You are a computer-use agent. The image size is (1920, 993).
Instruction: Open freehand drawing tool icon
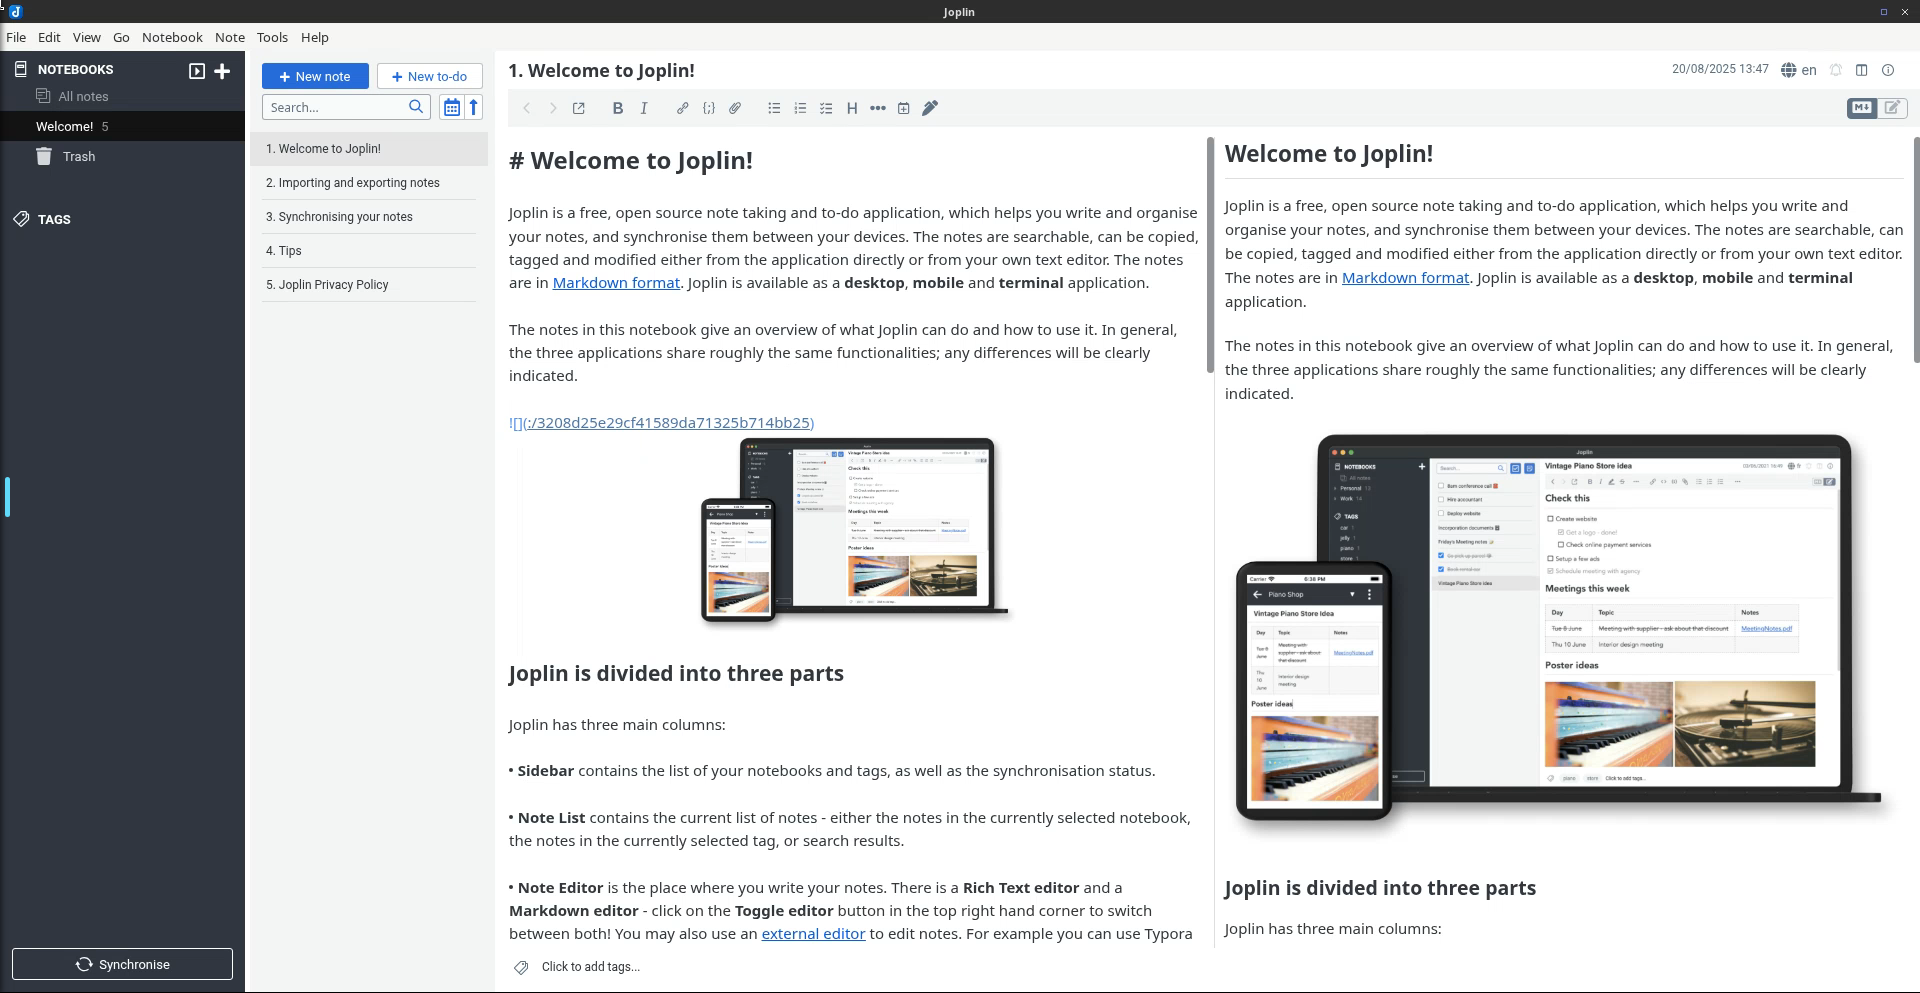(930, 108)
